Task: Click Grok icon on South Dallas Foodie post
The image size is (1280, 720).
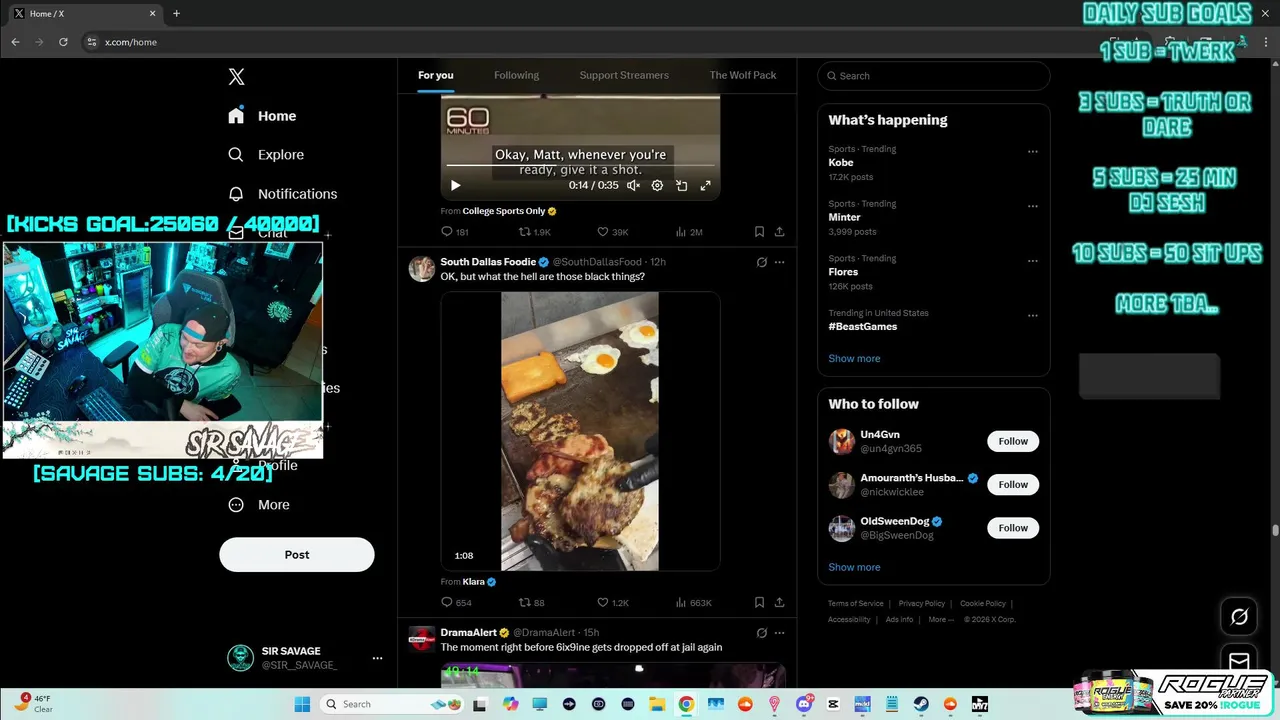Action: [x=761, y=263]
